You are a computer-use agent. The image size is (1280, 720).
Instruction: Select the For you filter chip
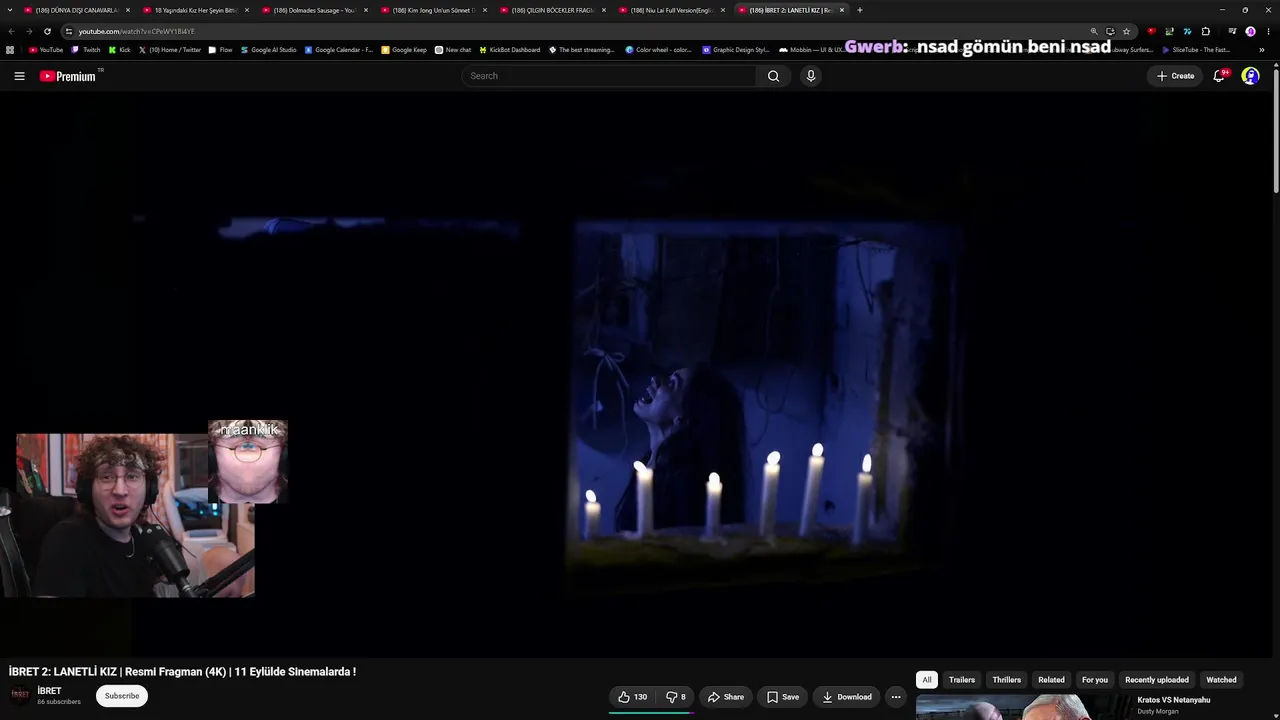(1095, 680)
